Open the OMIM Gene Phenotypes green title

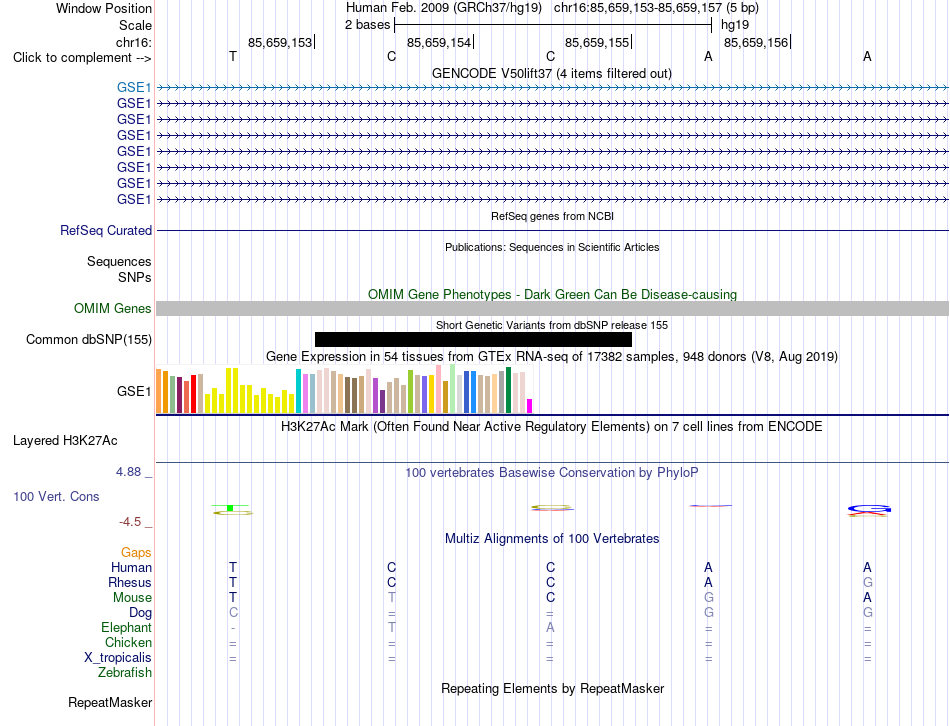[x=552, y=295]
